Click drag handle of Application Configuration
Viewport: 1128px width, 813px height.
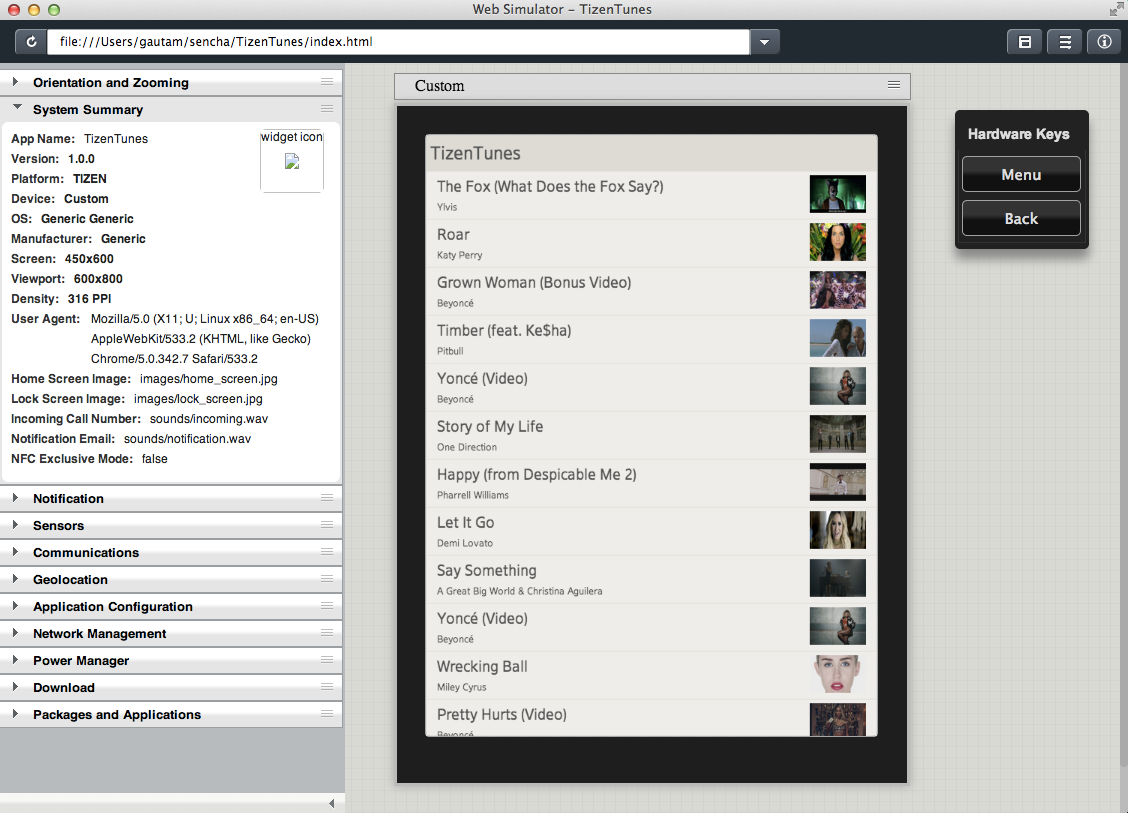click(x=327, y=605)
